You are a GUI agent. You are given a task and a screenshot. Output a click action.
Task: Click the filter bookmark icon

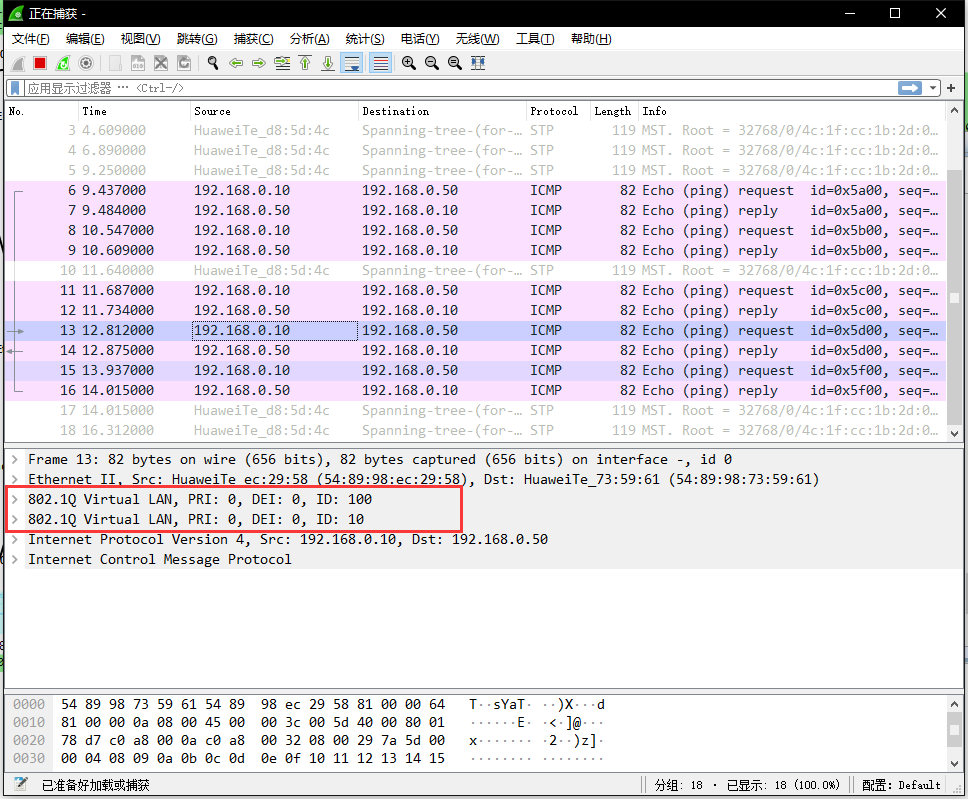click(15, 88)
